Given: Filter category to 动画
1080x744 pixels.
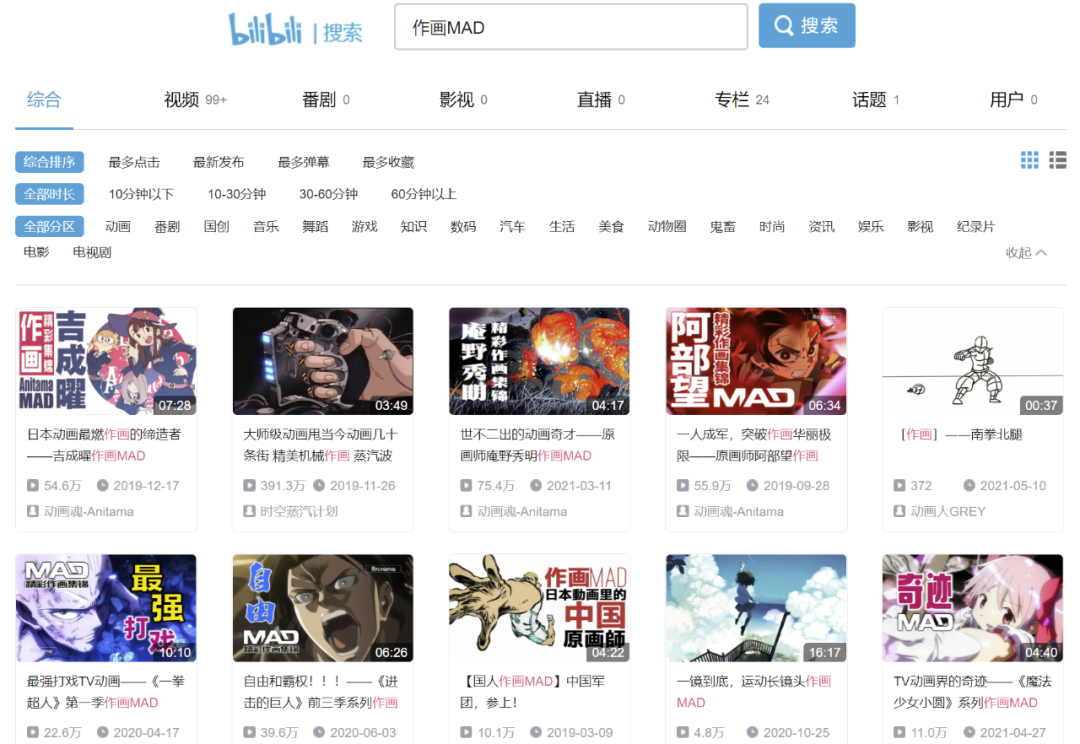Looking at the screenshot, I should click(x=118, y=227).
